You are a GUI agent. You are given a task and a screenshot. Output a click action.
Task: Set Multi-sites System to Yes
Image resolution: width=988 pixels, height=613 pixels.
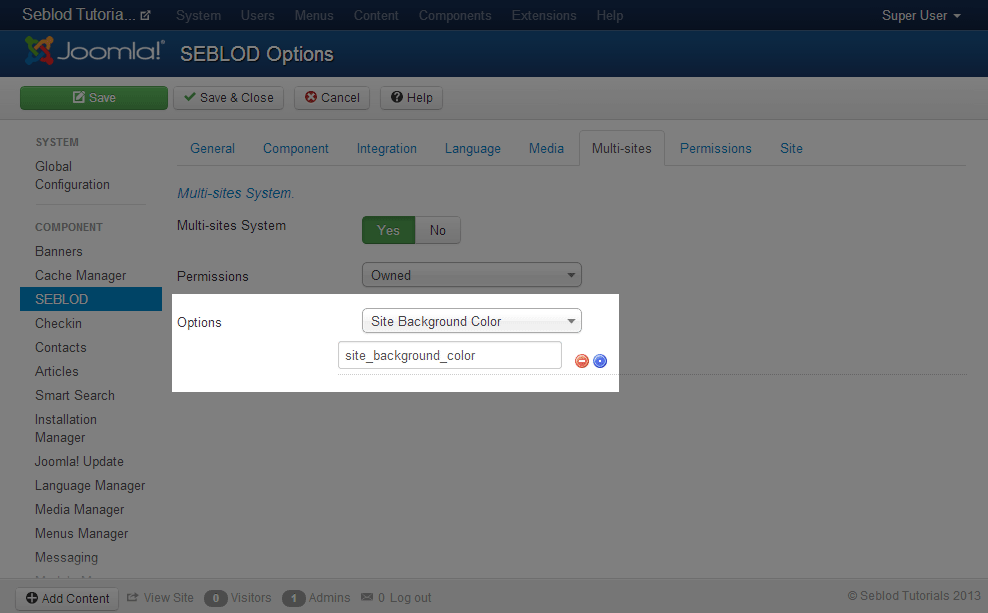(388, 230)
